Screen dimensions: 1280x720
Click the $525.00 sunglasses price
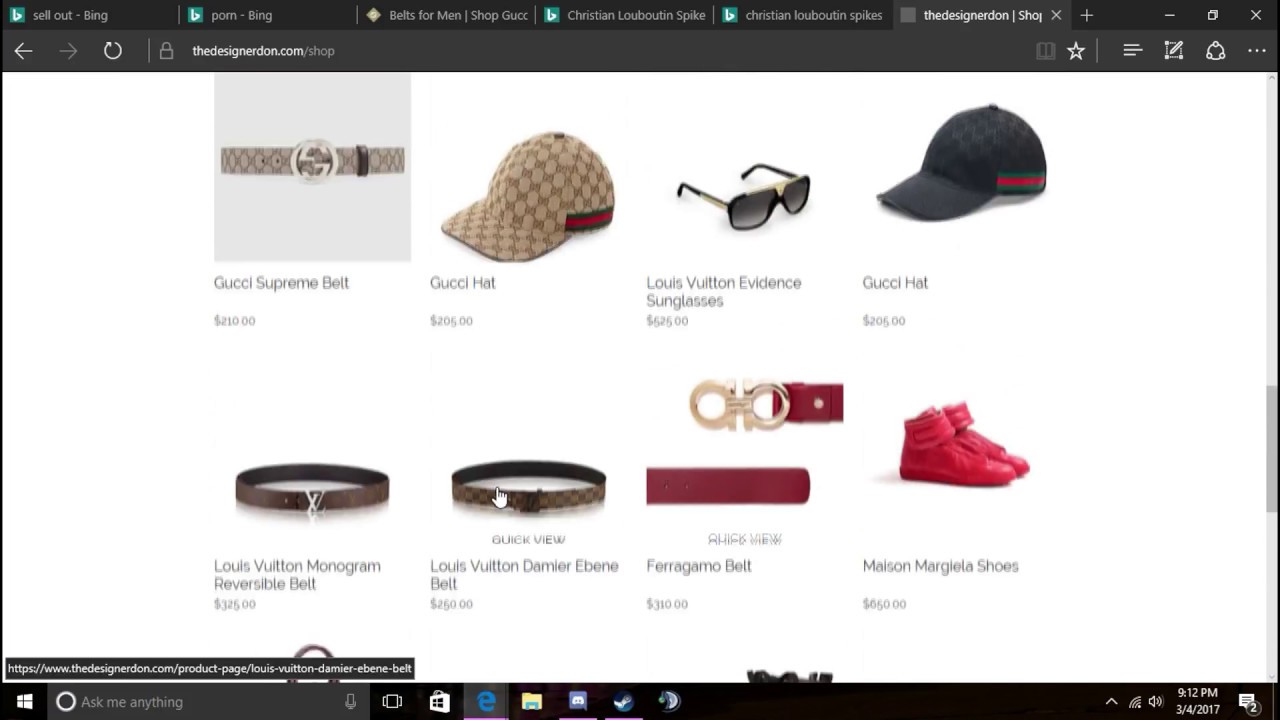point(667,321)
